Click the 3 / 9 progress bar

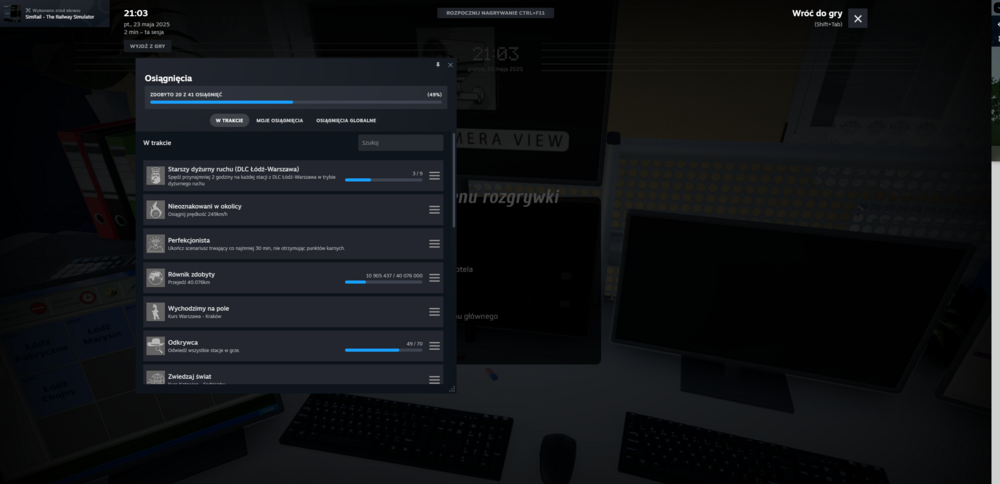point(383,180)
